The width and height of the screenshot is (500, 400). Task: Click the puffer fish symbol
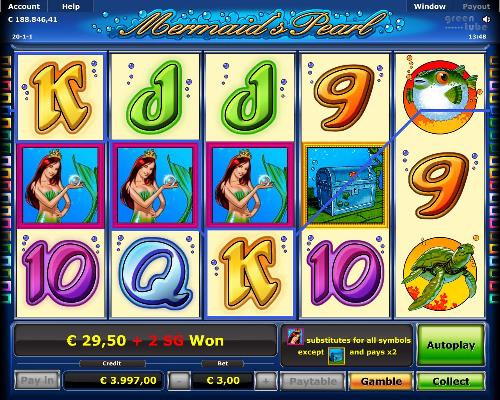[x=440, y=97]
